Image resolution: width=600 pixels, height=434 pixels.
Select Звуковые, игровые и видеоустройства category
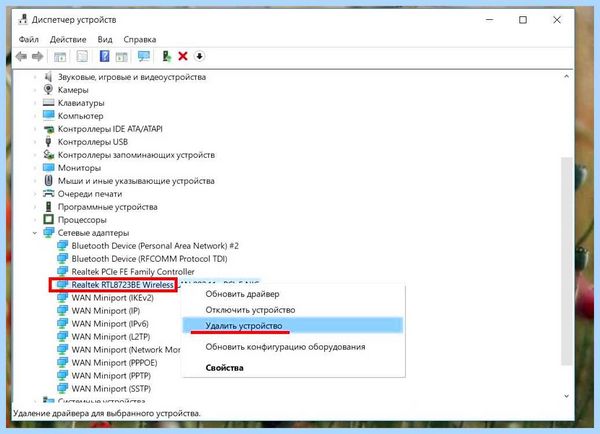click(132, 77)
